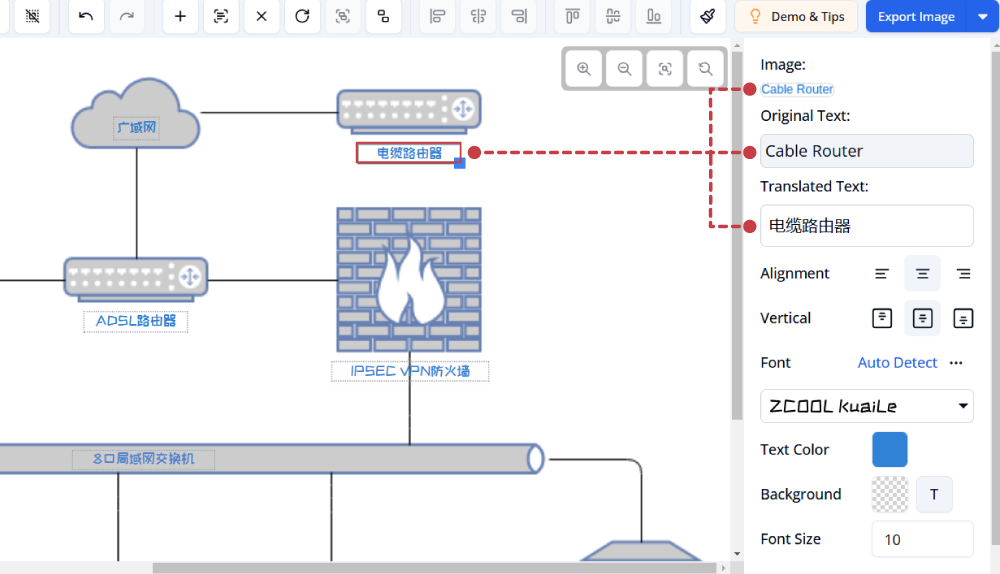Set vertical alignment to top

(x=882, y=318)
